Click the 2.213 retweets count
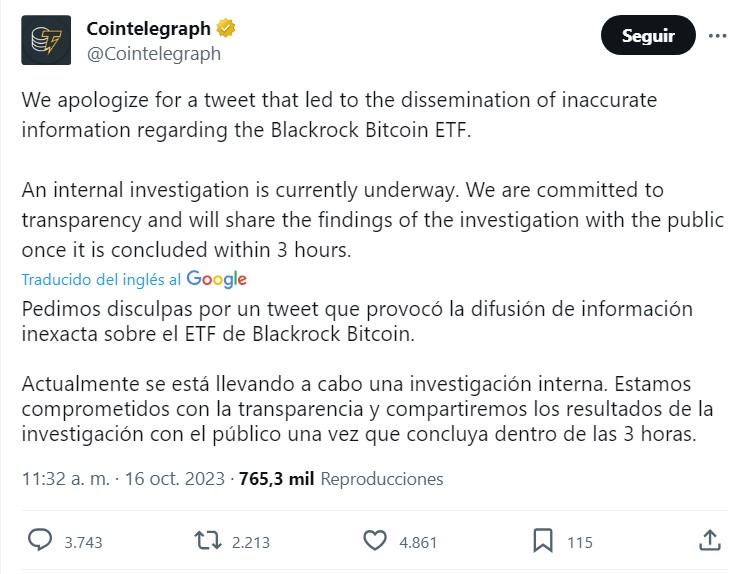 pyautogui.click(x=250, y=542)
